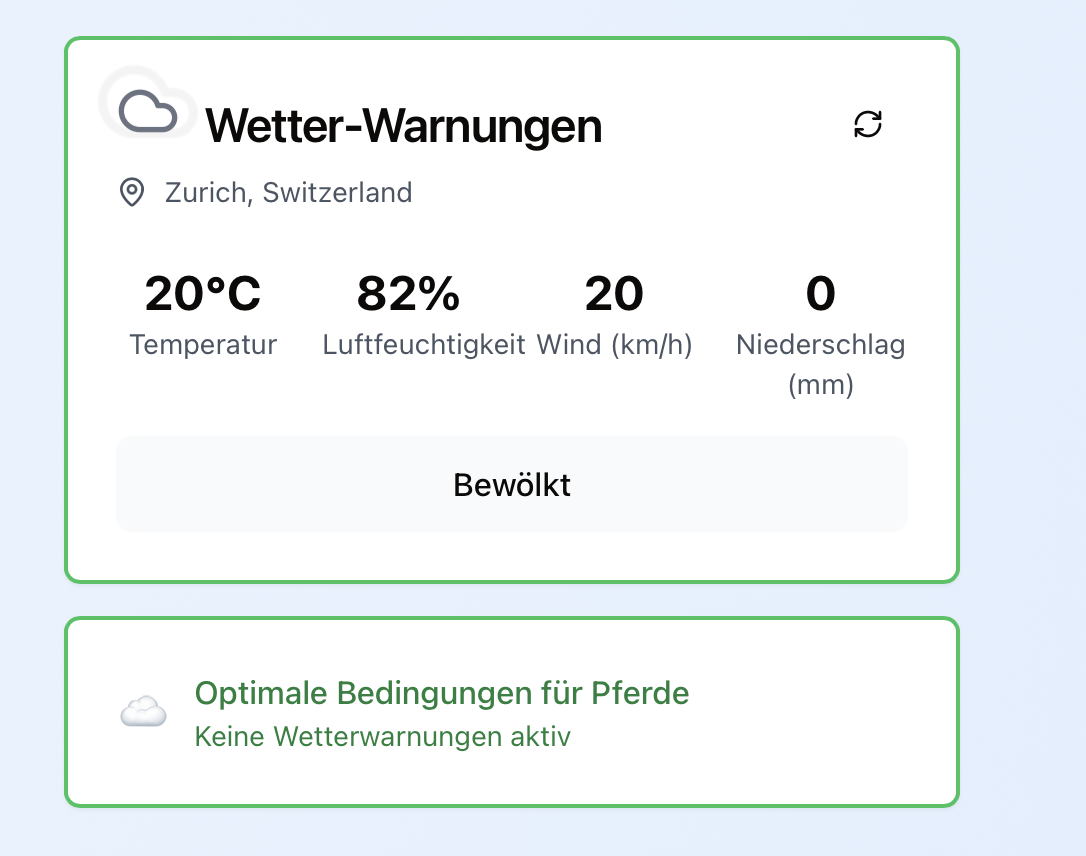Viewport: 1086px width, 856px height.
Task: Click the location pin icon
Action: 131,192
